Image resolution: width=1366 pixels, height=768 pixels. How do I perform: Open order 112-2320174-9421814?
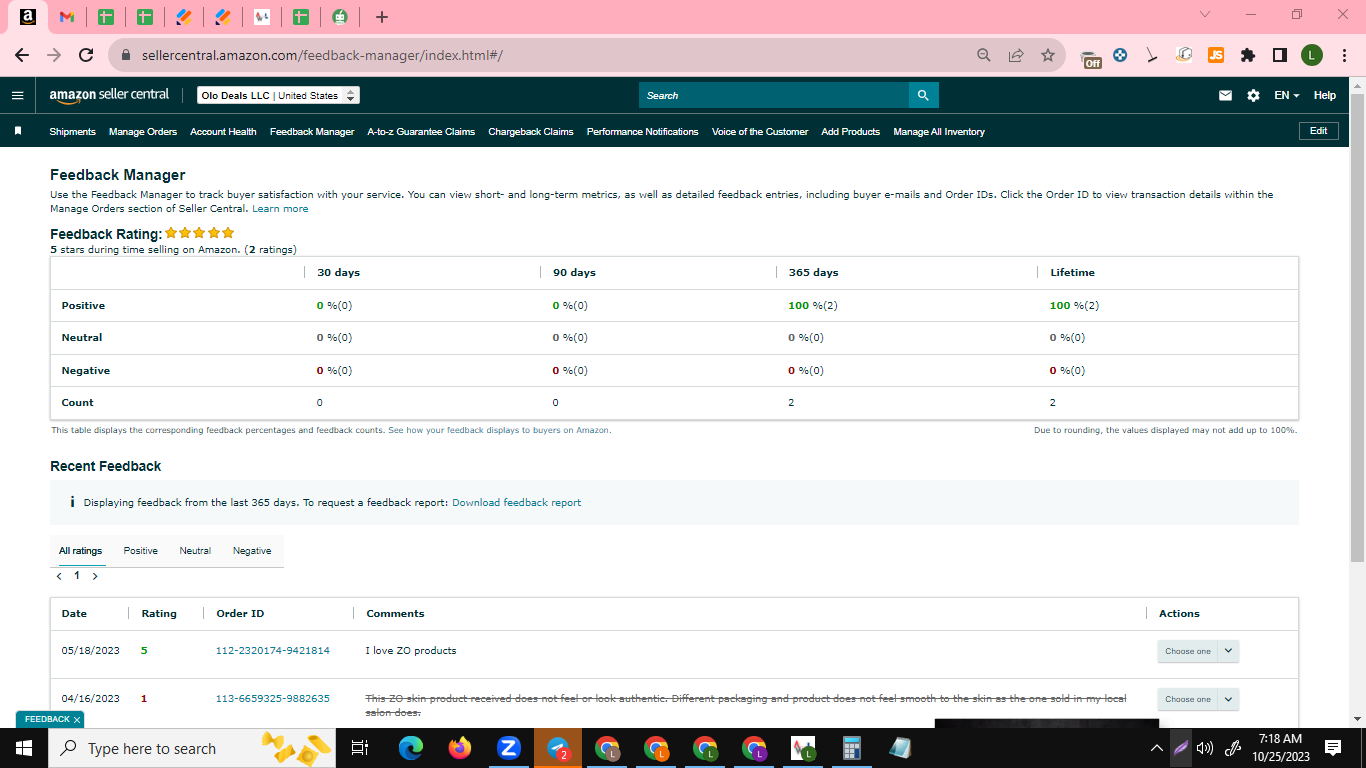coord(273,651)
